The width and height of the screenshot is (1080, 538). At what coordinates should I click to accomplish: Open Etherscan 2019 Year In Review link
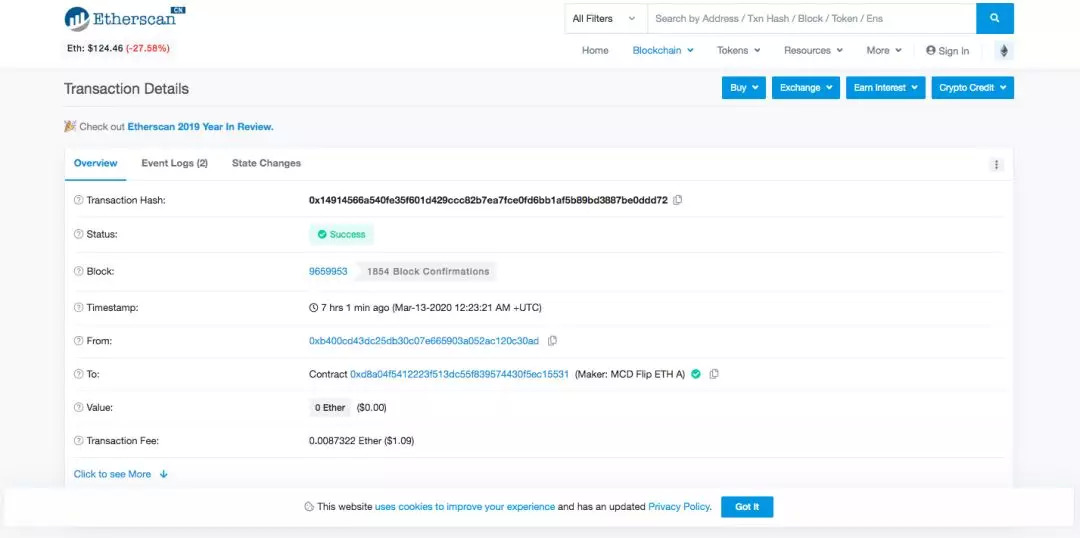pyautogui.click(x=200, y=127)
